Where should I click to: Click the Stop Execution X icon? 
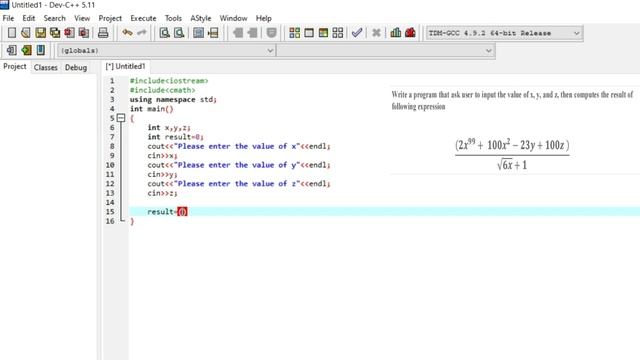(376, 33)
